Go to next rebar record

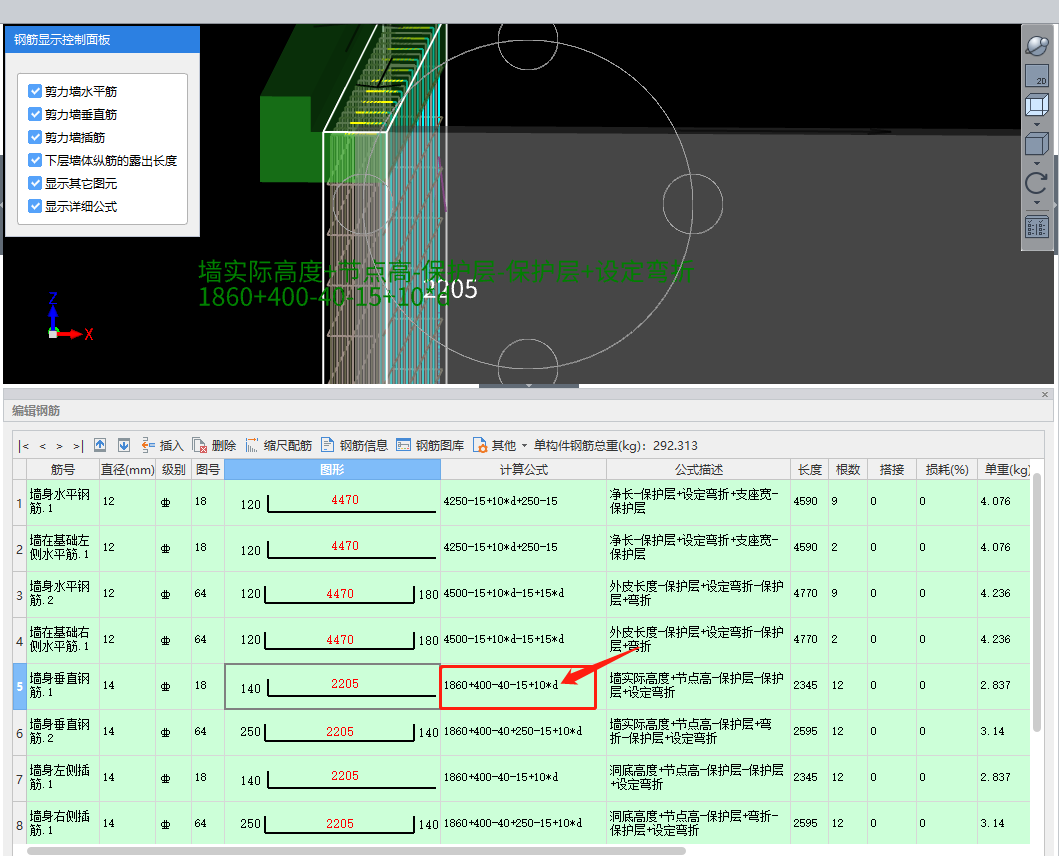(x=59, y=446)
